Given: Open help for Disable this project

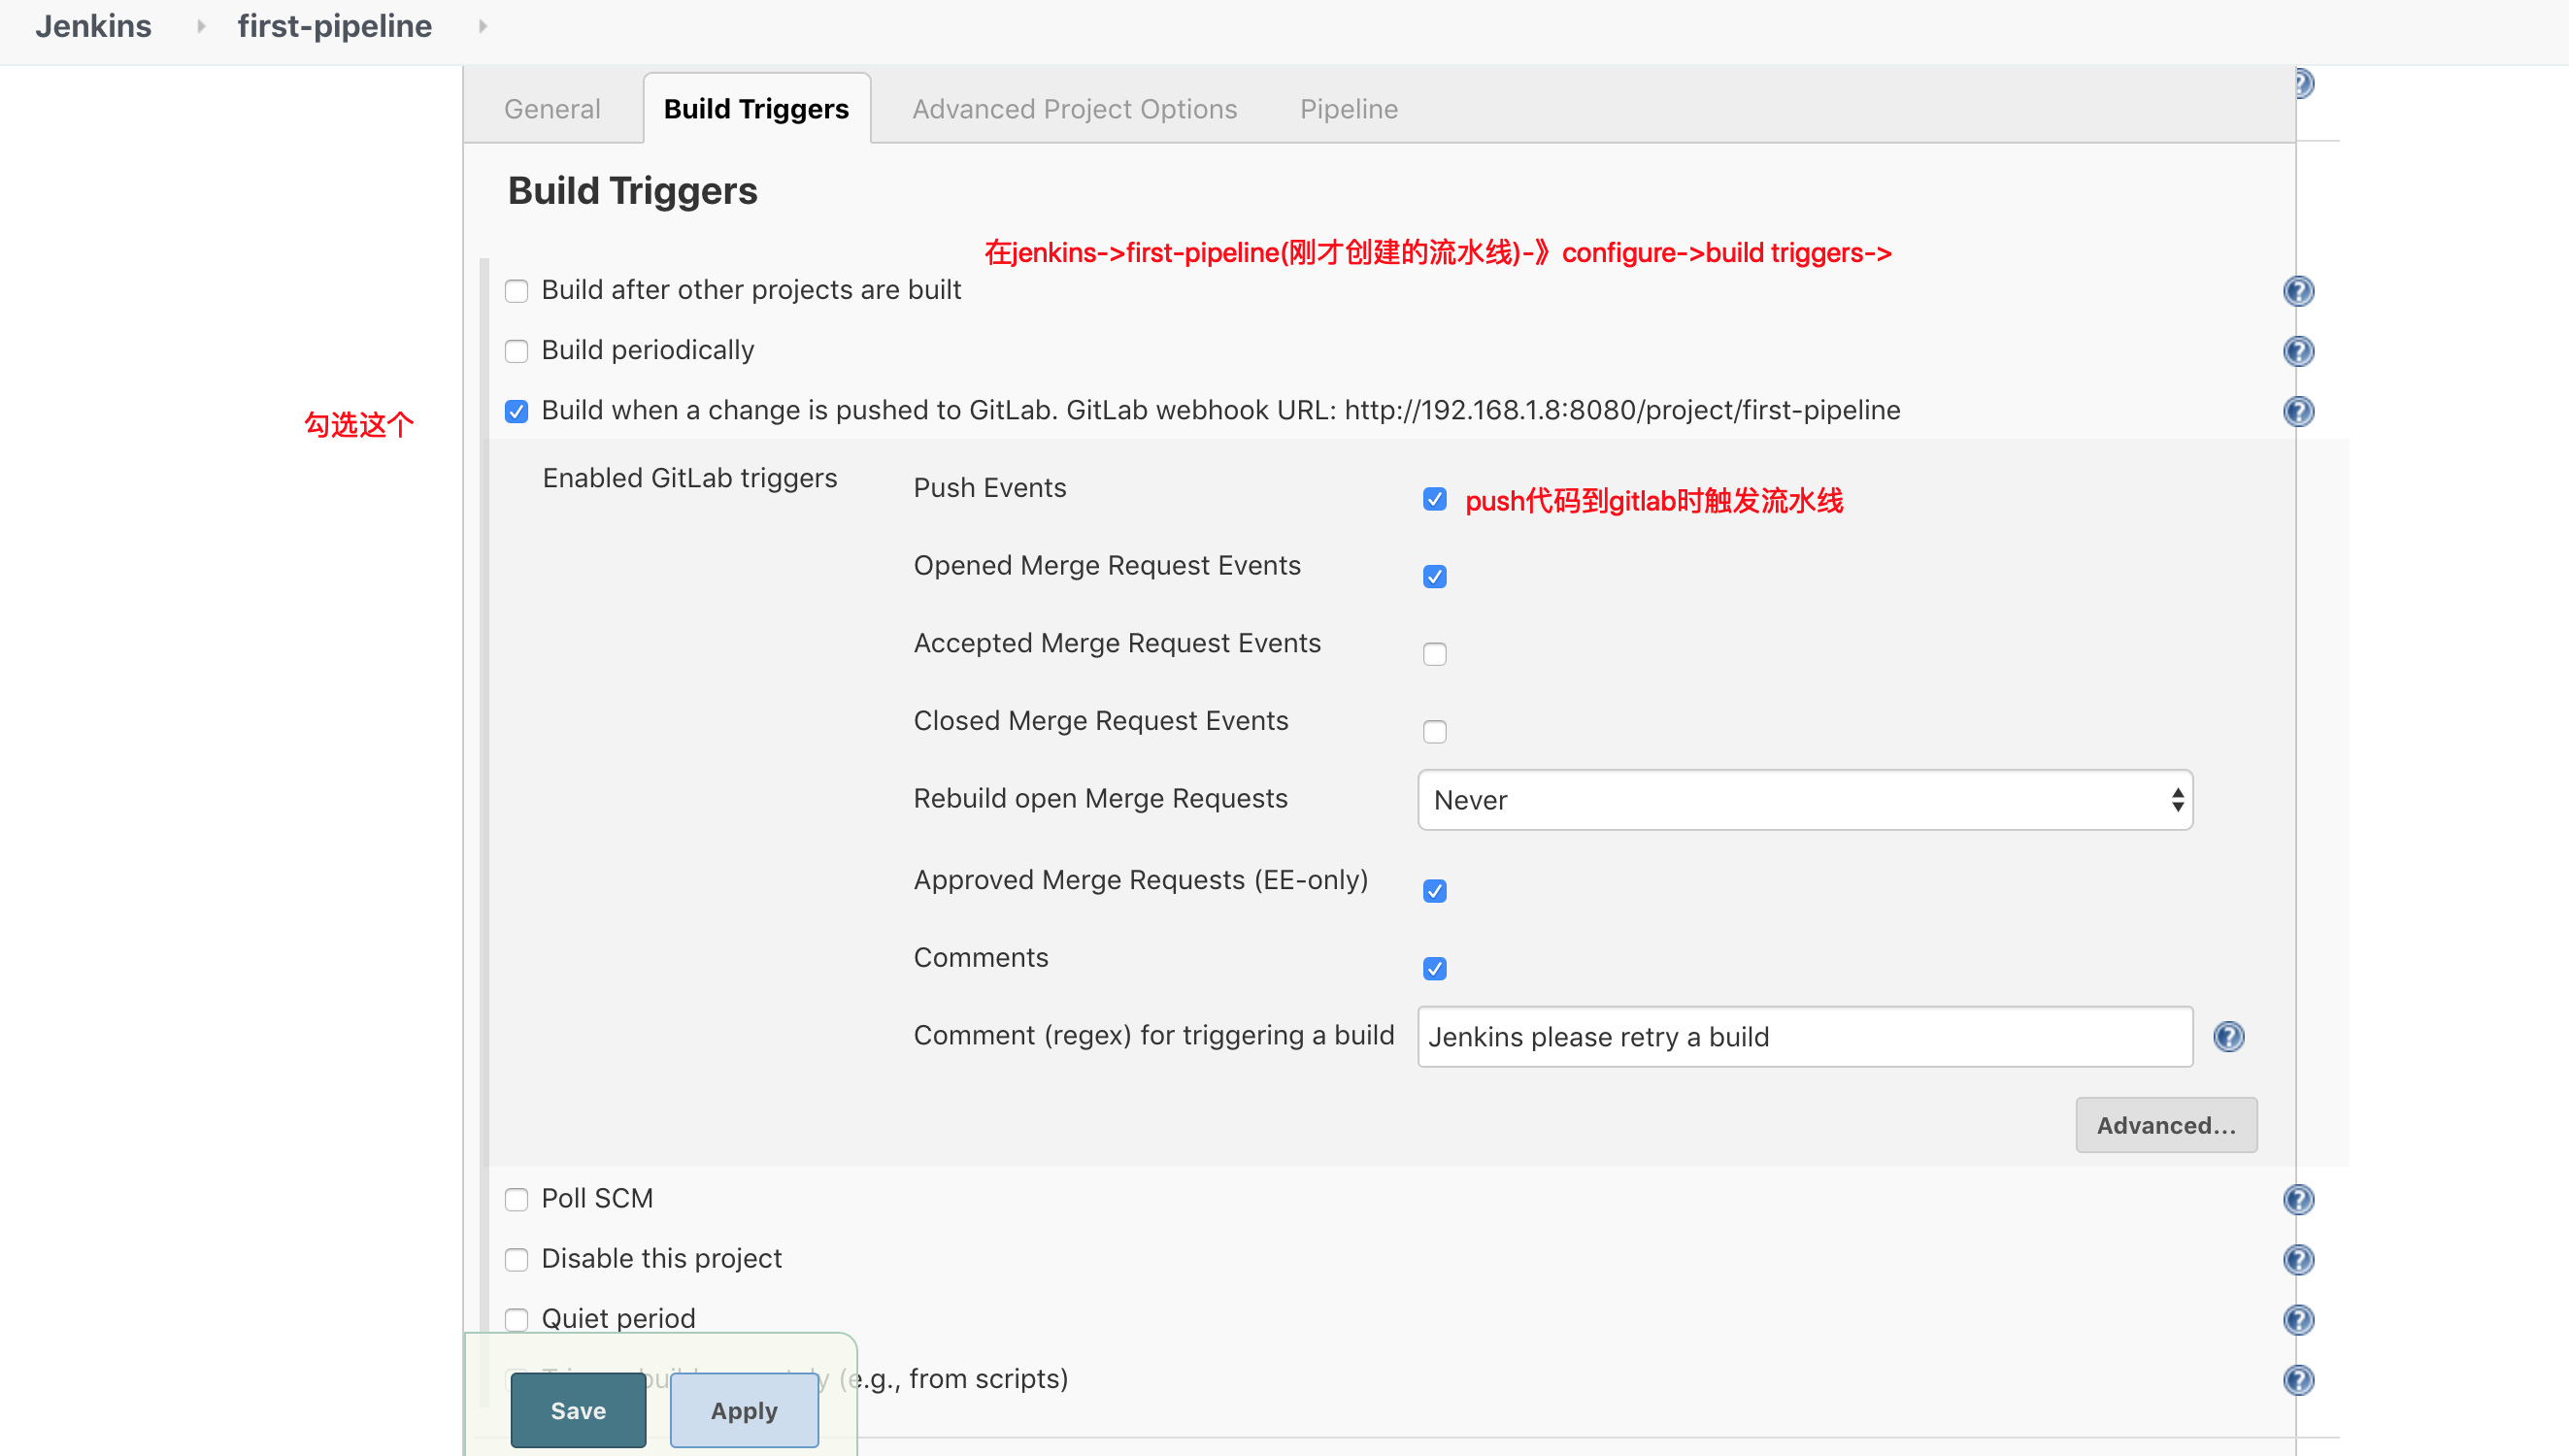Looking at the screenshot, I should [2298, 1259].
